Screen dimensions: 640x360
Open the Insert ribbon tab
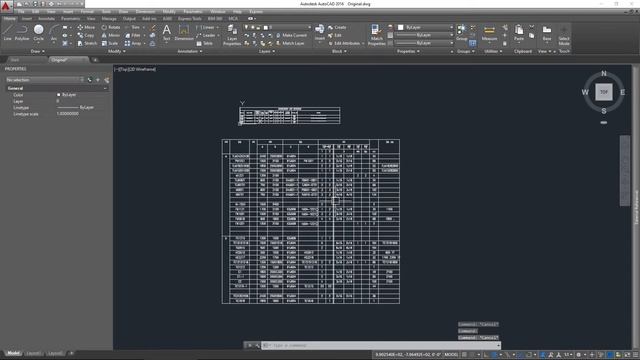[x=27, y=19]
